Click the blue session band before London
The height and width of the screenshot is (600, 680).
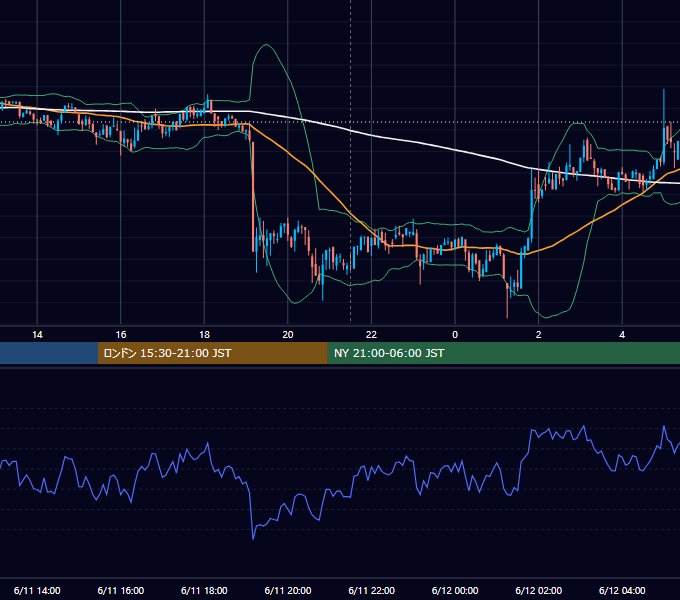(49, 353)
